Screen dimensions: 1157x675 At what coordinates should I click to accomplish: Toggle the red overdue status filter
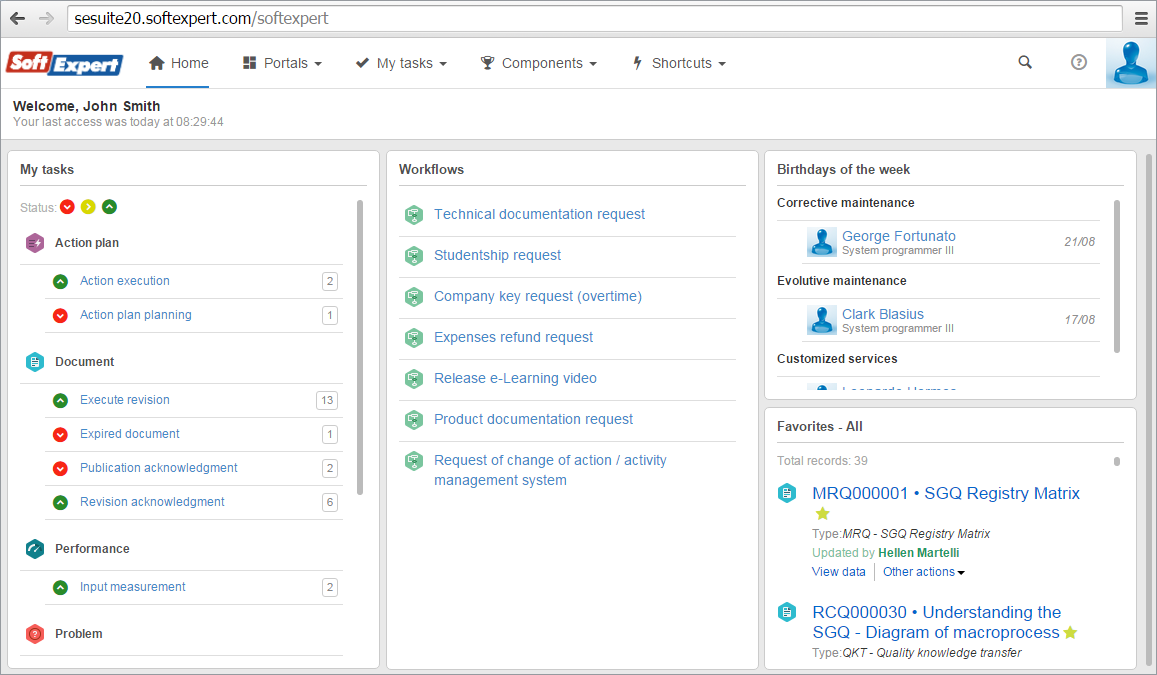68,207
